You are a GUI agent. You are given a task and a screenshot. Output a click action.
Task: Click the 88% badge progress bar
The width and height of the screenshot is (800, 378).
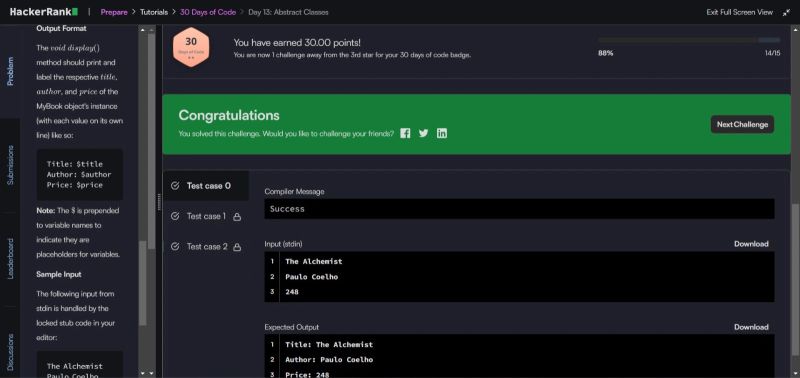[689, 40]
